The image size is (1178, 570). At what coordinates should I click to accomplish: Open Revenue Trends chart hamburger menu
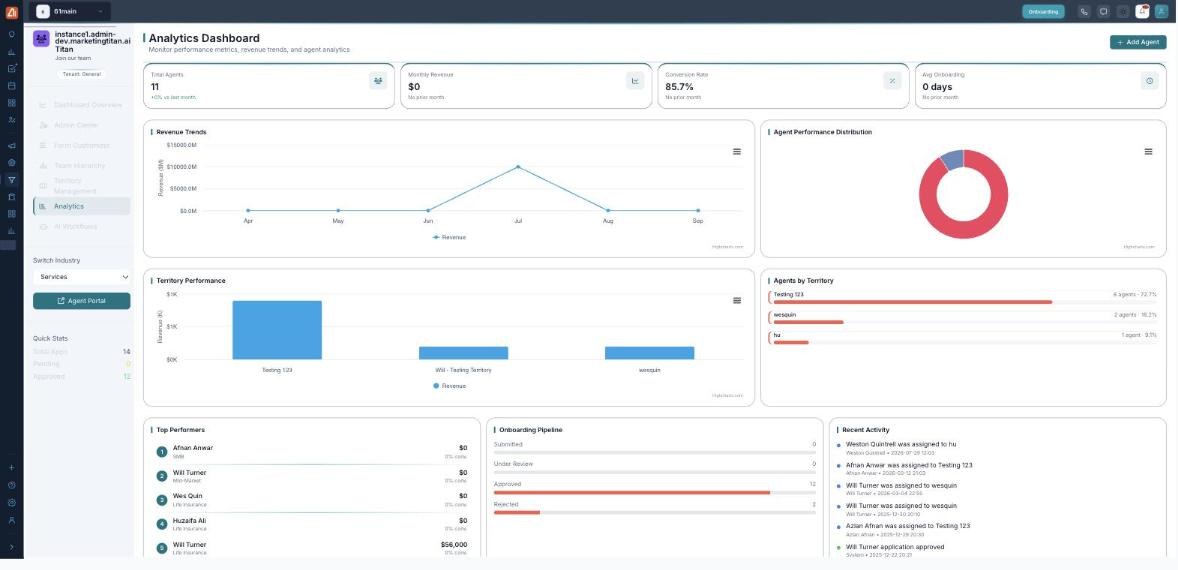(x=737, y=152)
